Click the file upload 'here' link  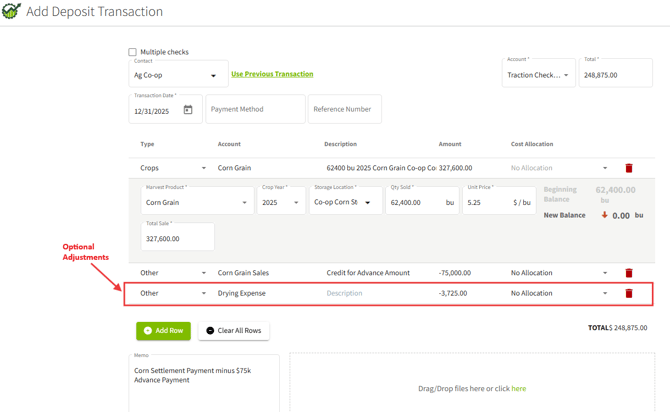[x=518, y=388]
